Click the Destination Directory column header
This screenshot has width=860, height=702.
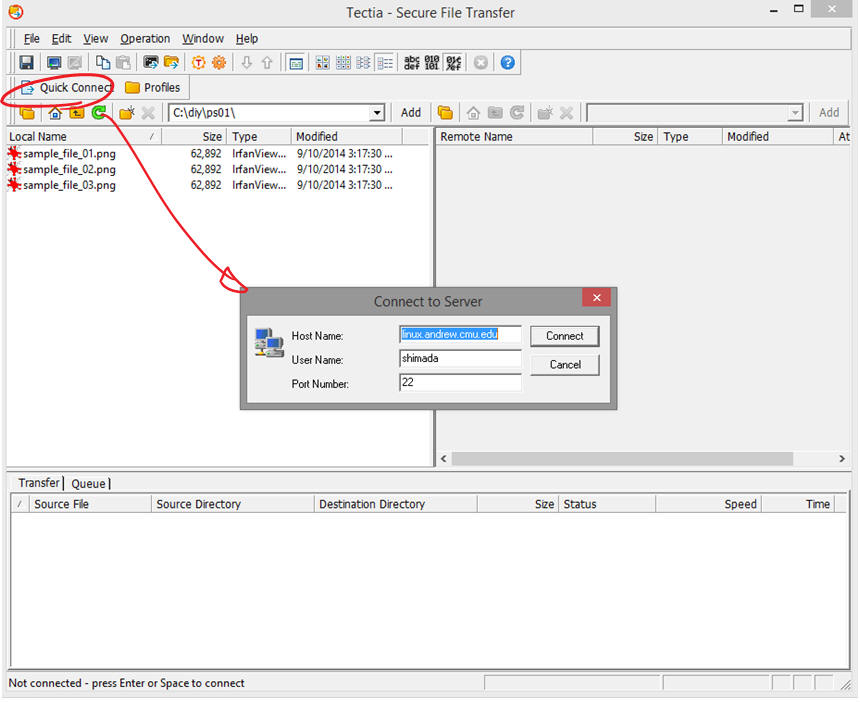[396, 504]
